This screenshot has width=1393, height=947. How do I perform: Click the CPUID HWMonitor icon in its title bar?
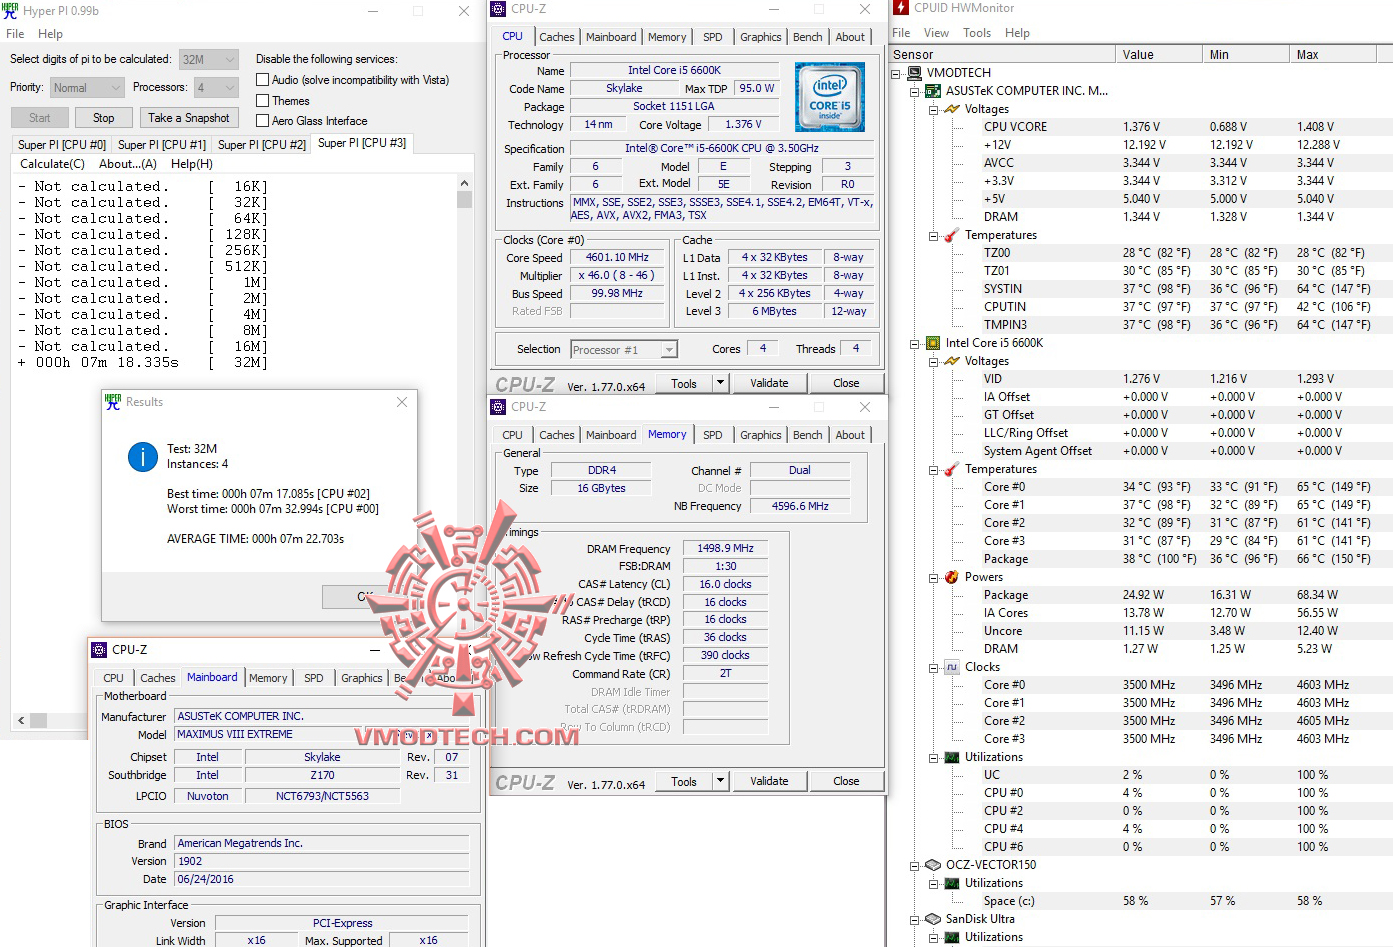click(x=899, y=8)
